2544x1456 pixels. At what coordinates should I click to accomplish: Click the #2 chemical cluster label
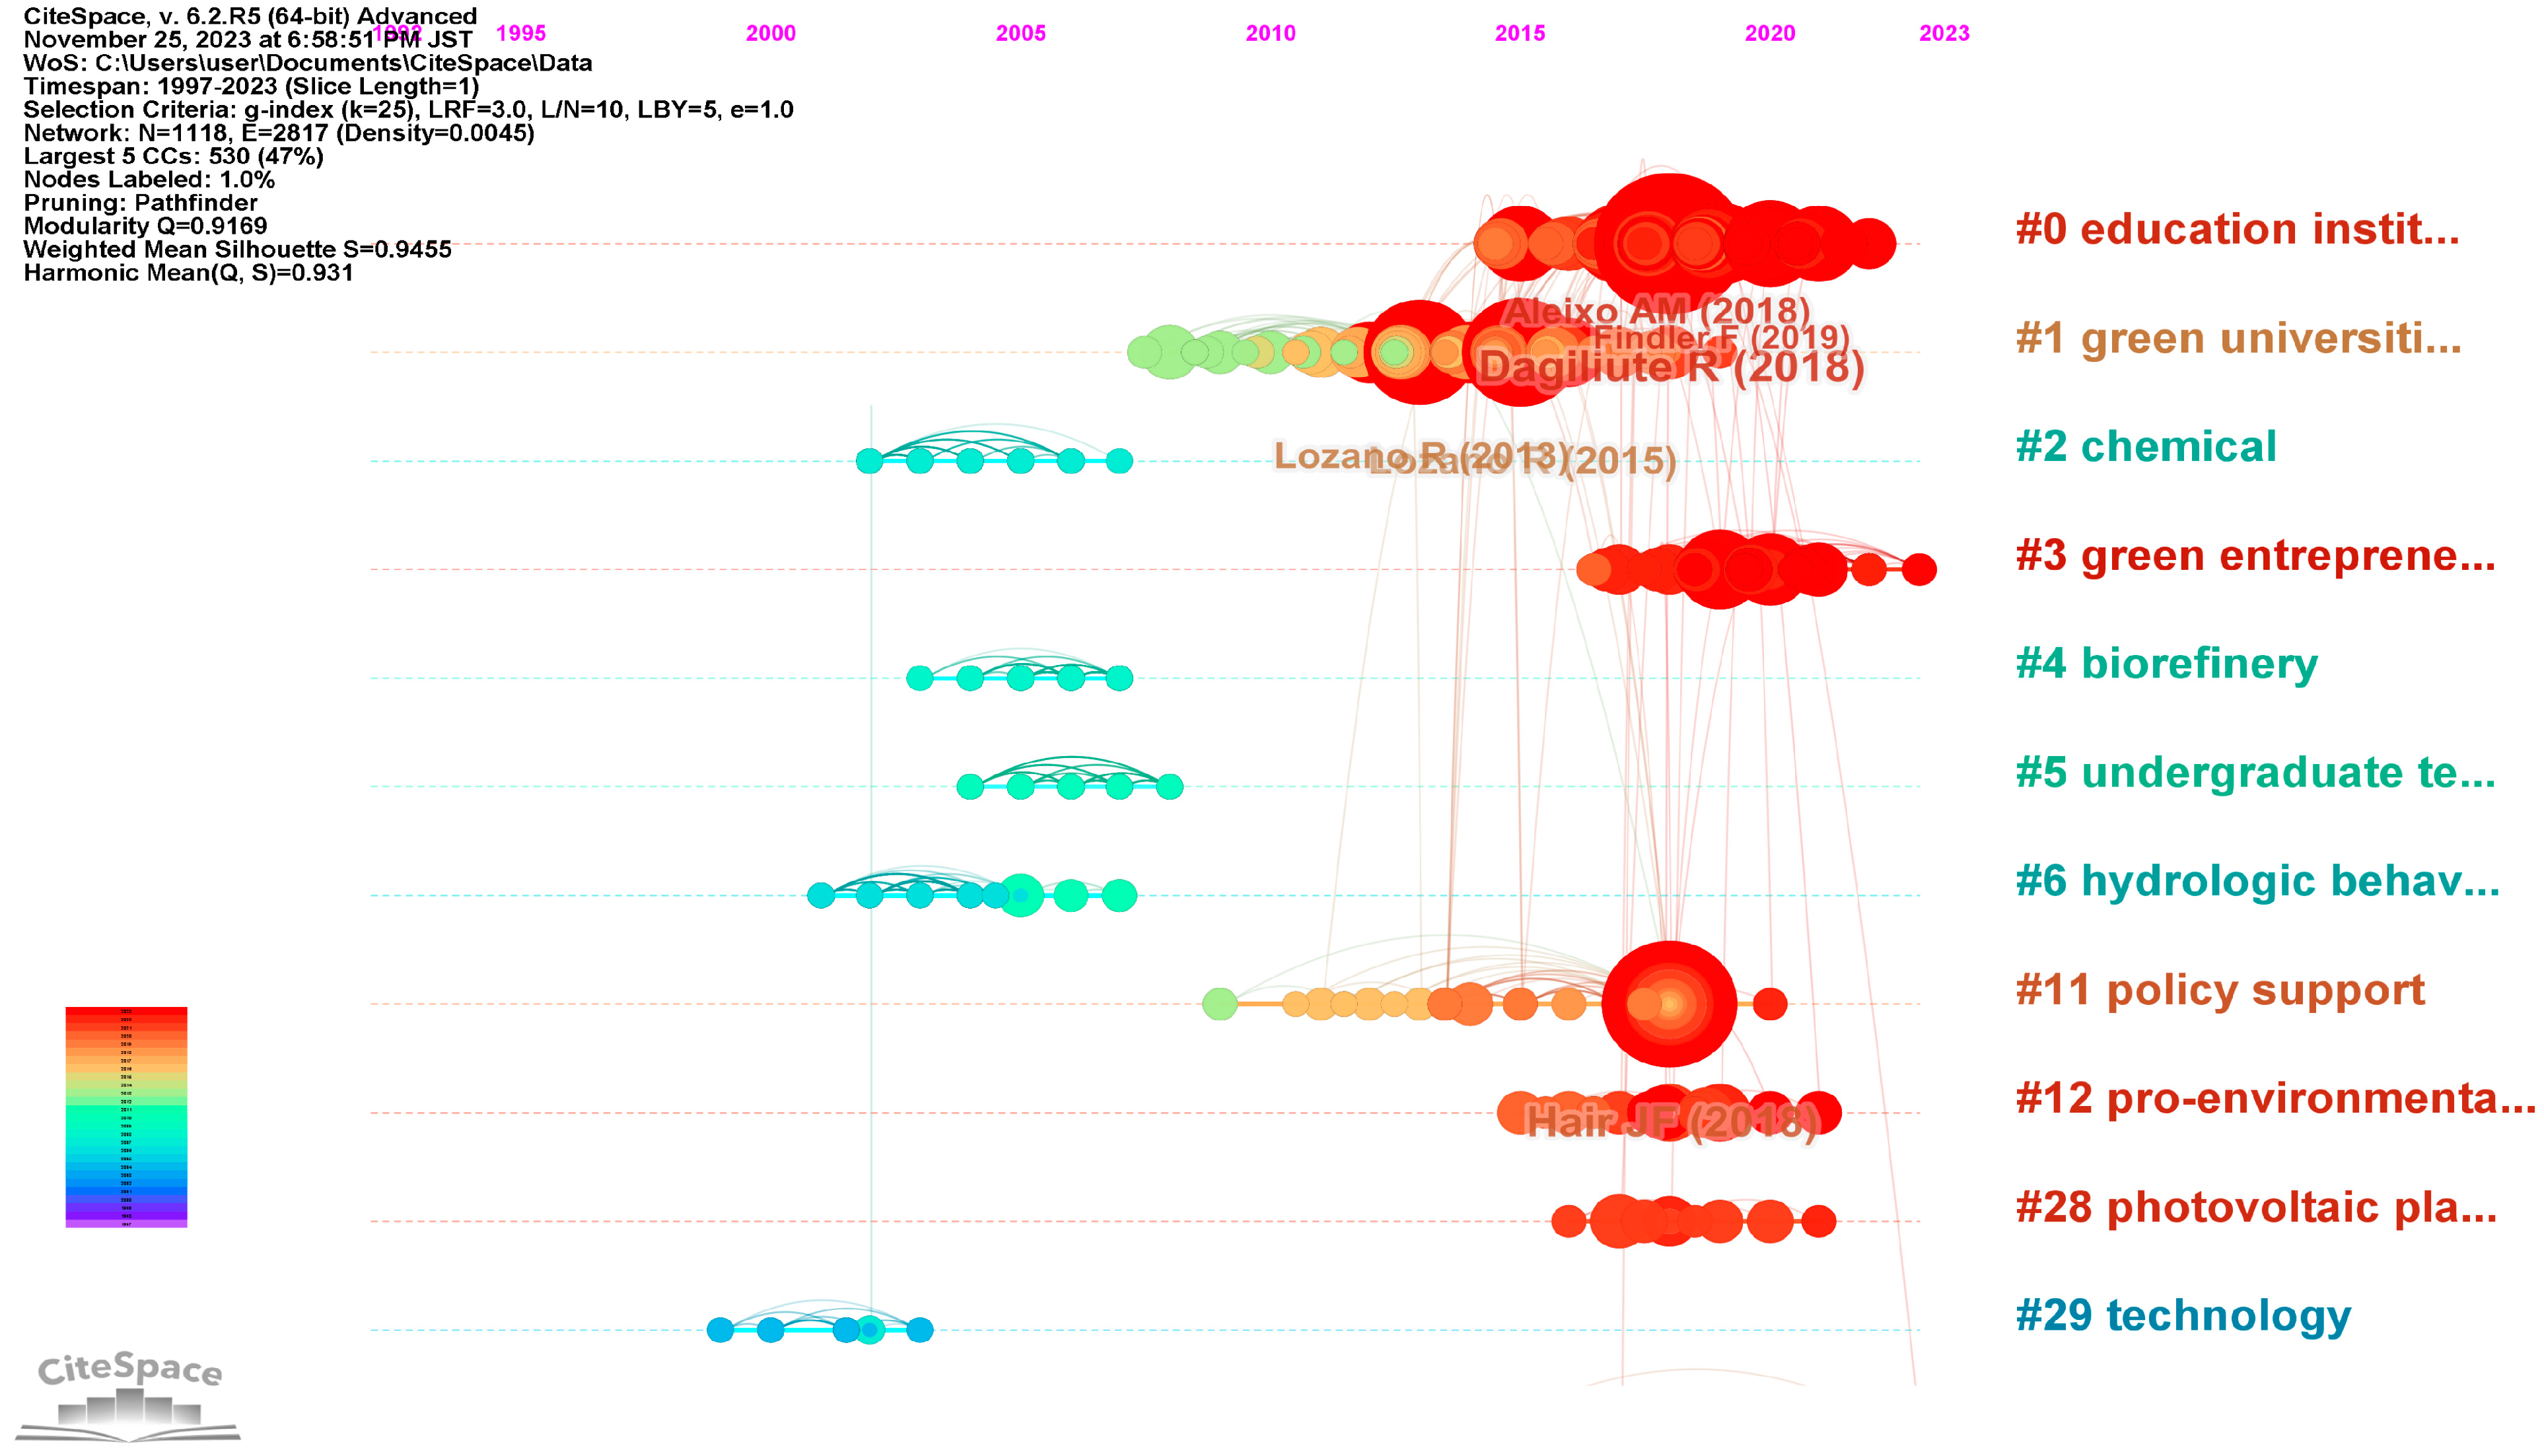2145,446
